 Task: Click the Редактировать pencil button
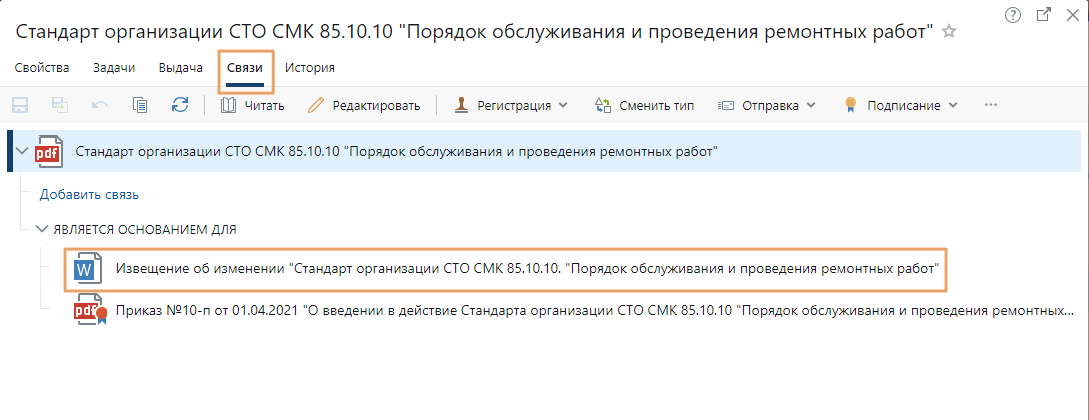click(x=365, y=106)
